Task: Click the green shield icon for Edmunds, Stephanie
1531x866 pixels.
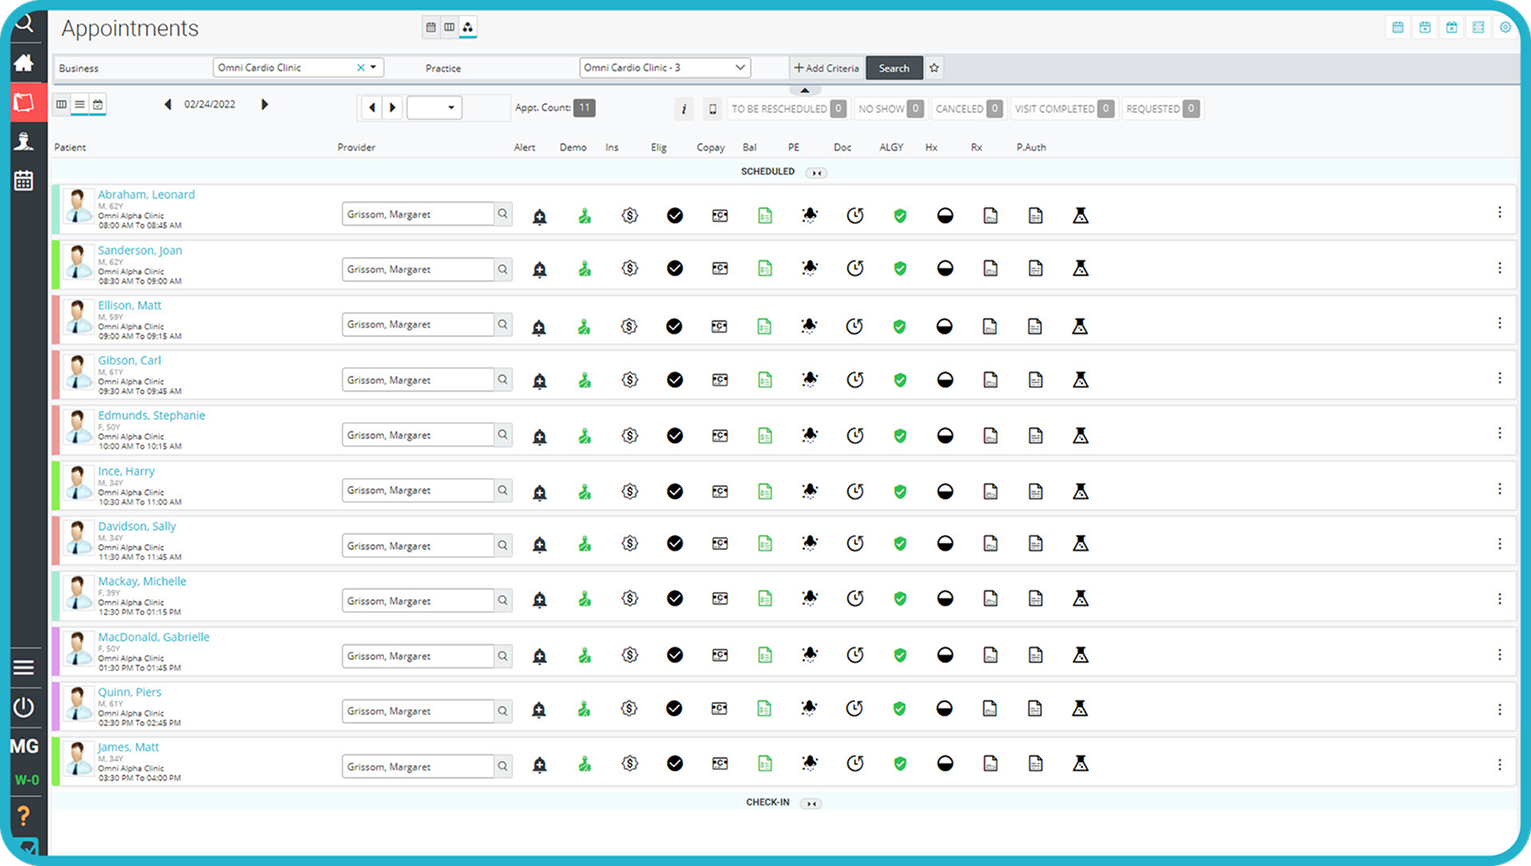Action: tap(900, 436)
